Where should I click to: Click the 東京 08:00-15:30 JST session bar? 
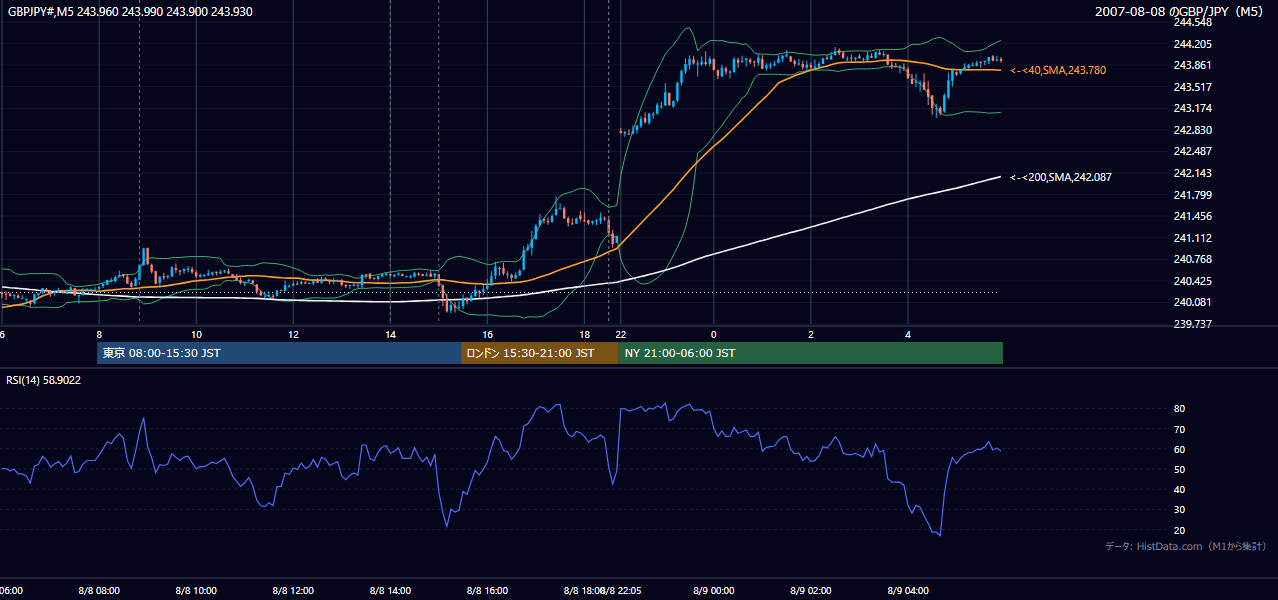coord(279,353)
